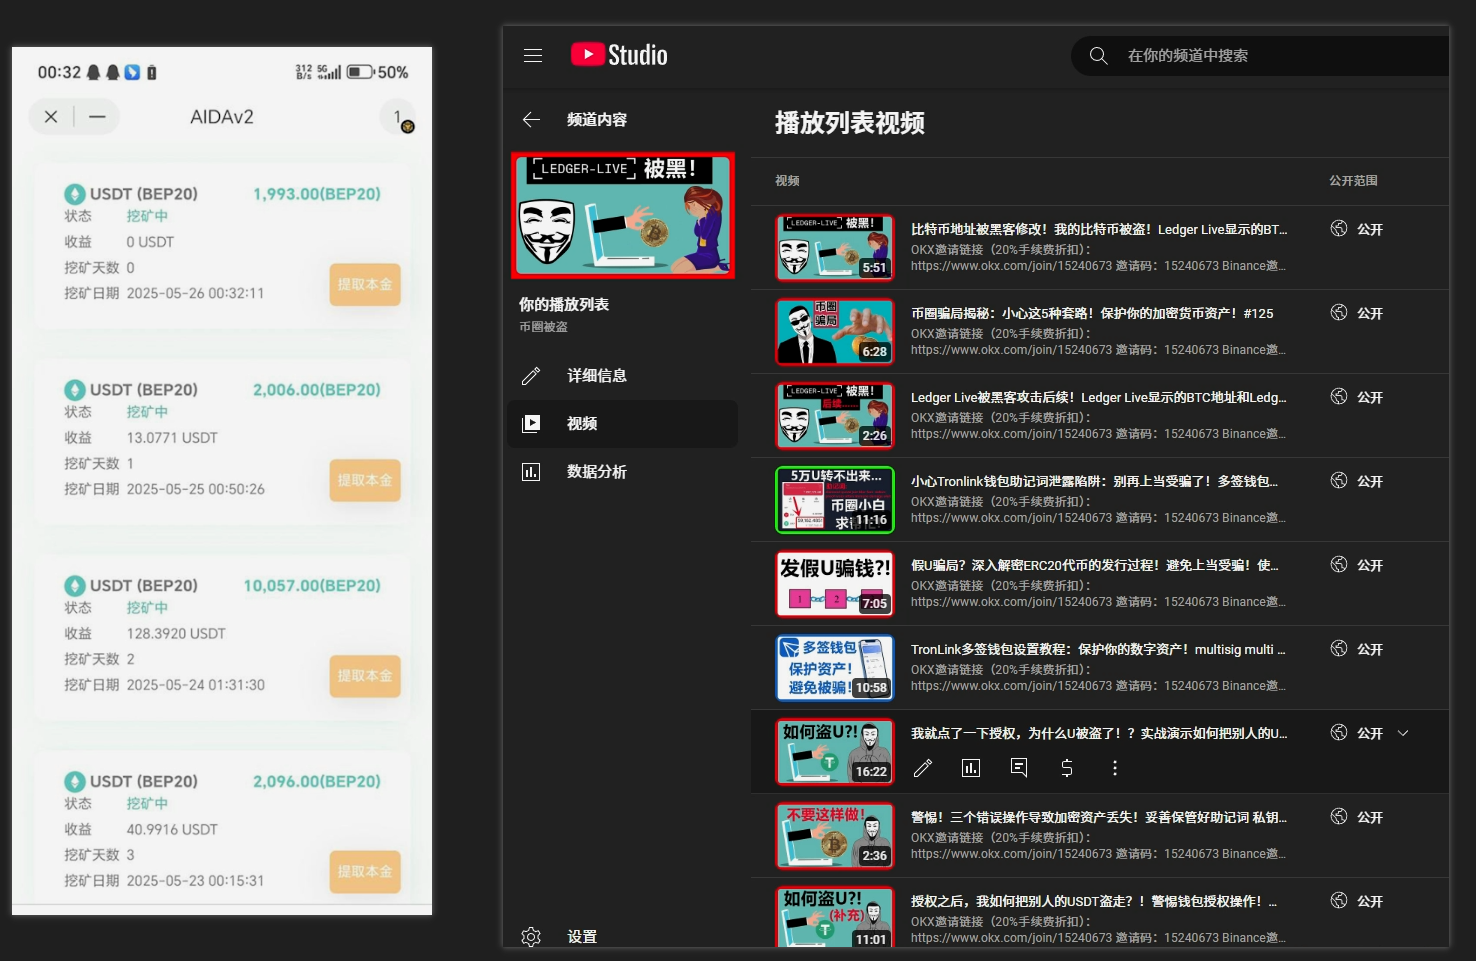Open three-dot options on hovered video row
The image size is (1476, 961).
(1115, 768)
